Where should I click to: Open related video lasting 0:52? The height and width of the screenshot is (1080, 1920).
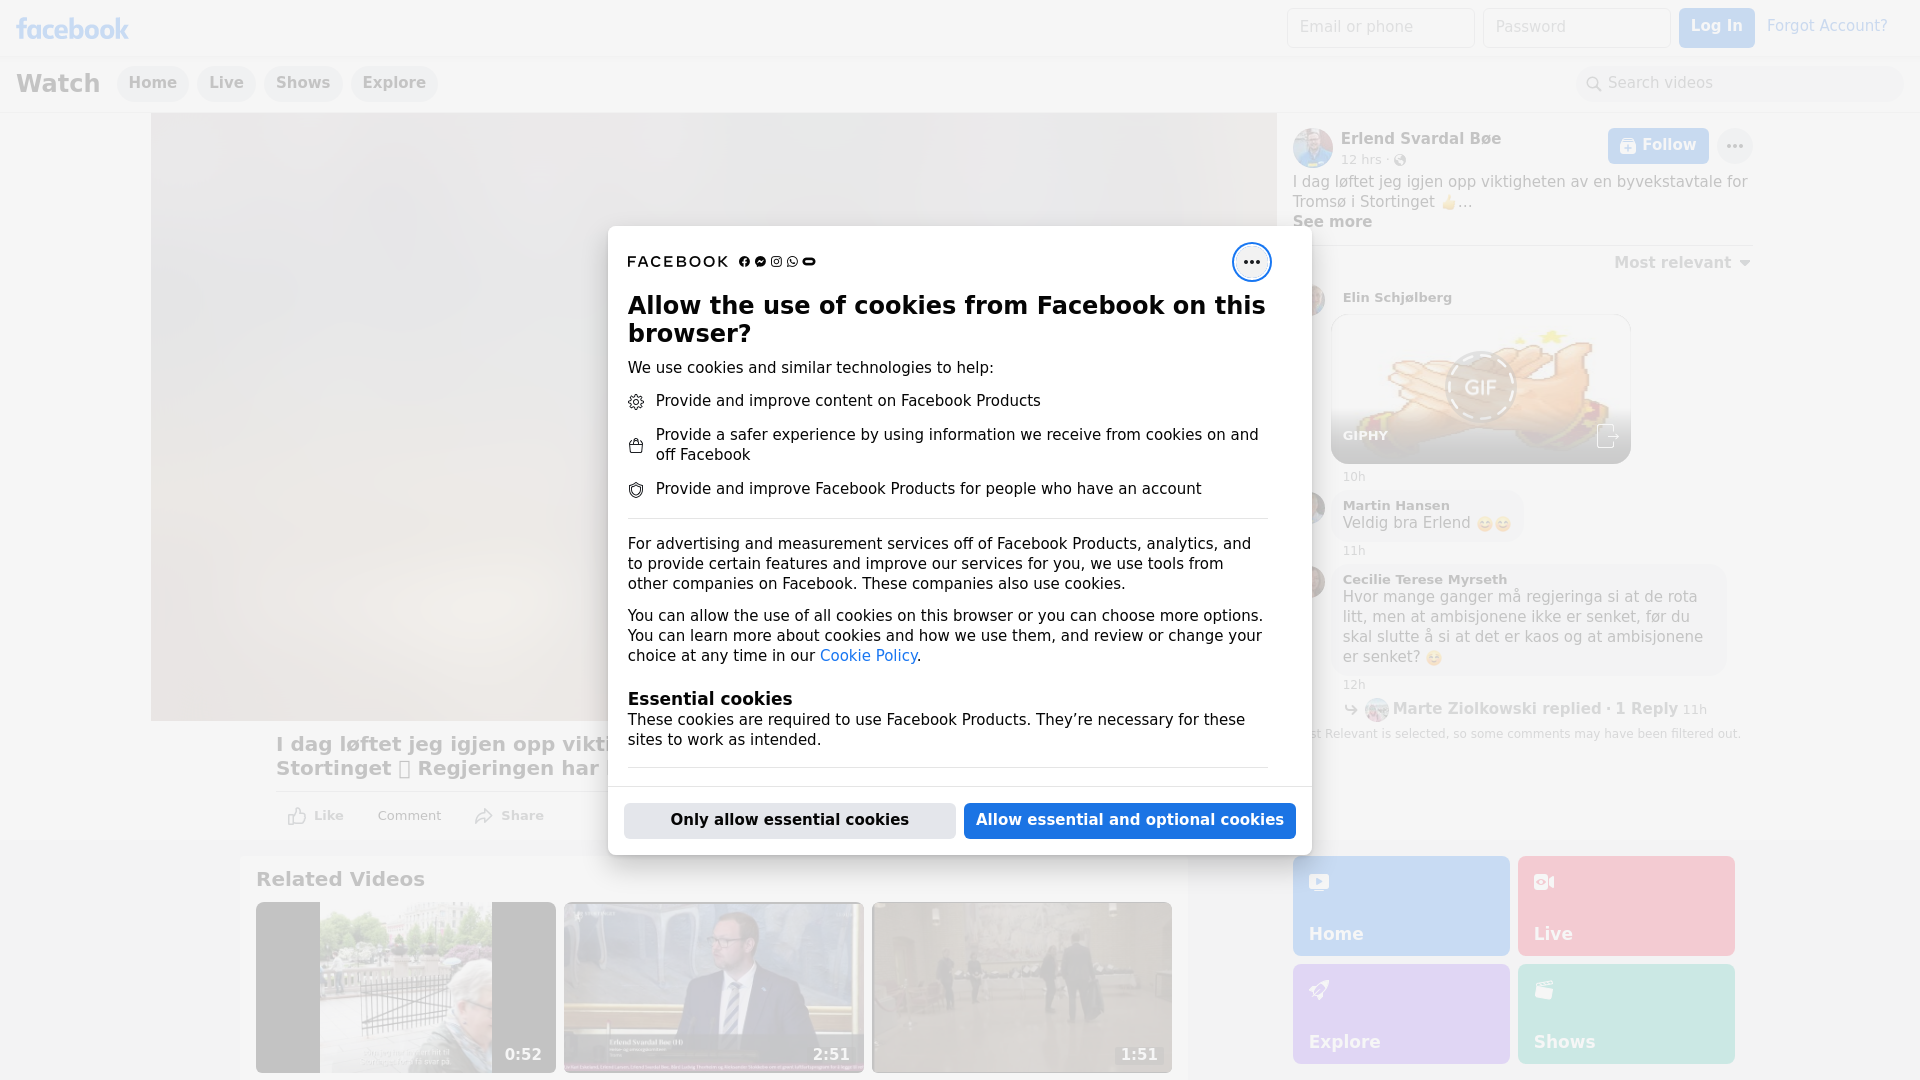point(405,987)
